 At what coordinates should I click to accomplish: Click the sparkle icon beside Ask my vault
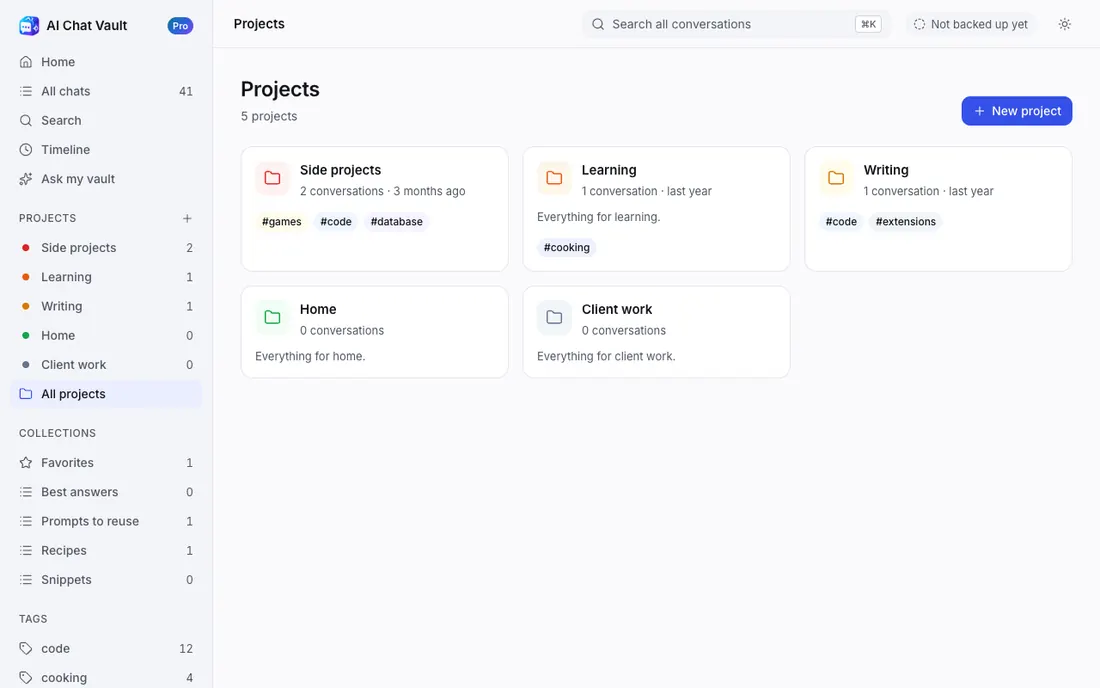click(26, 179)
